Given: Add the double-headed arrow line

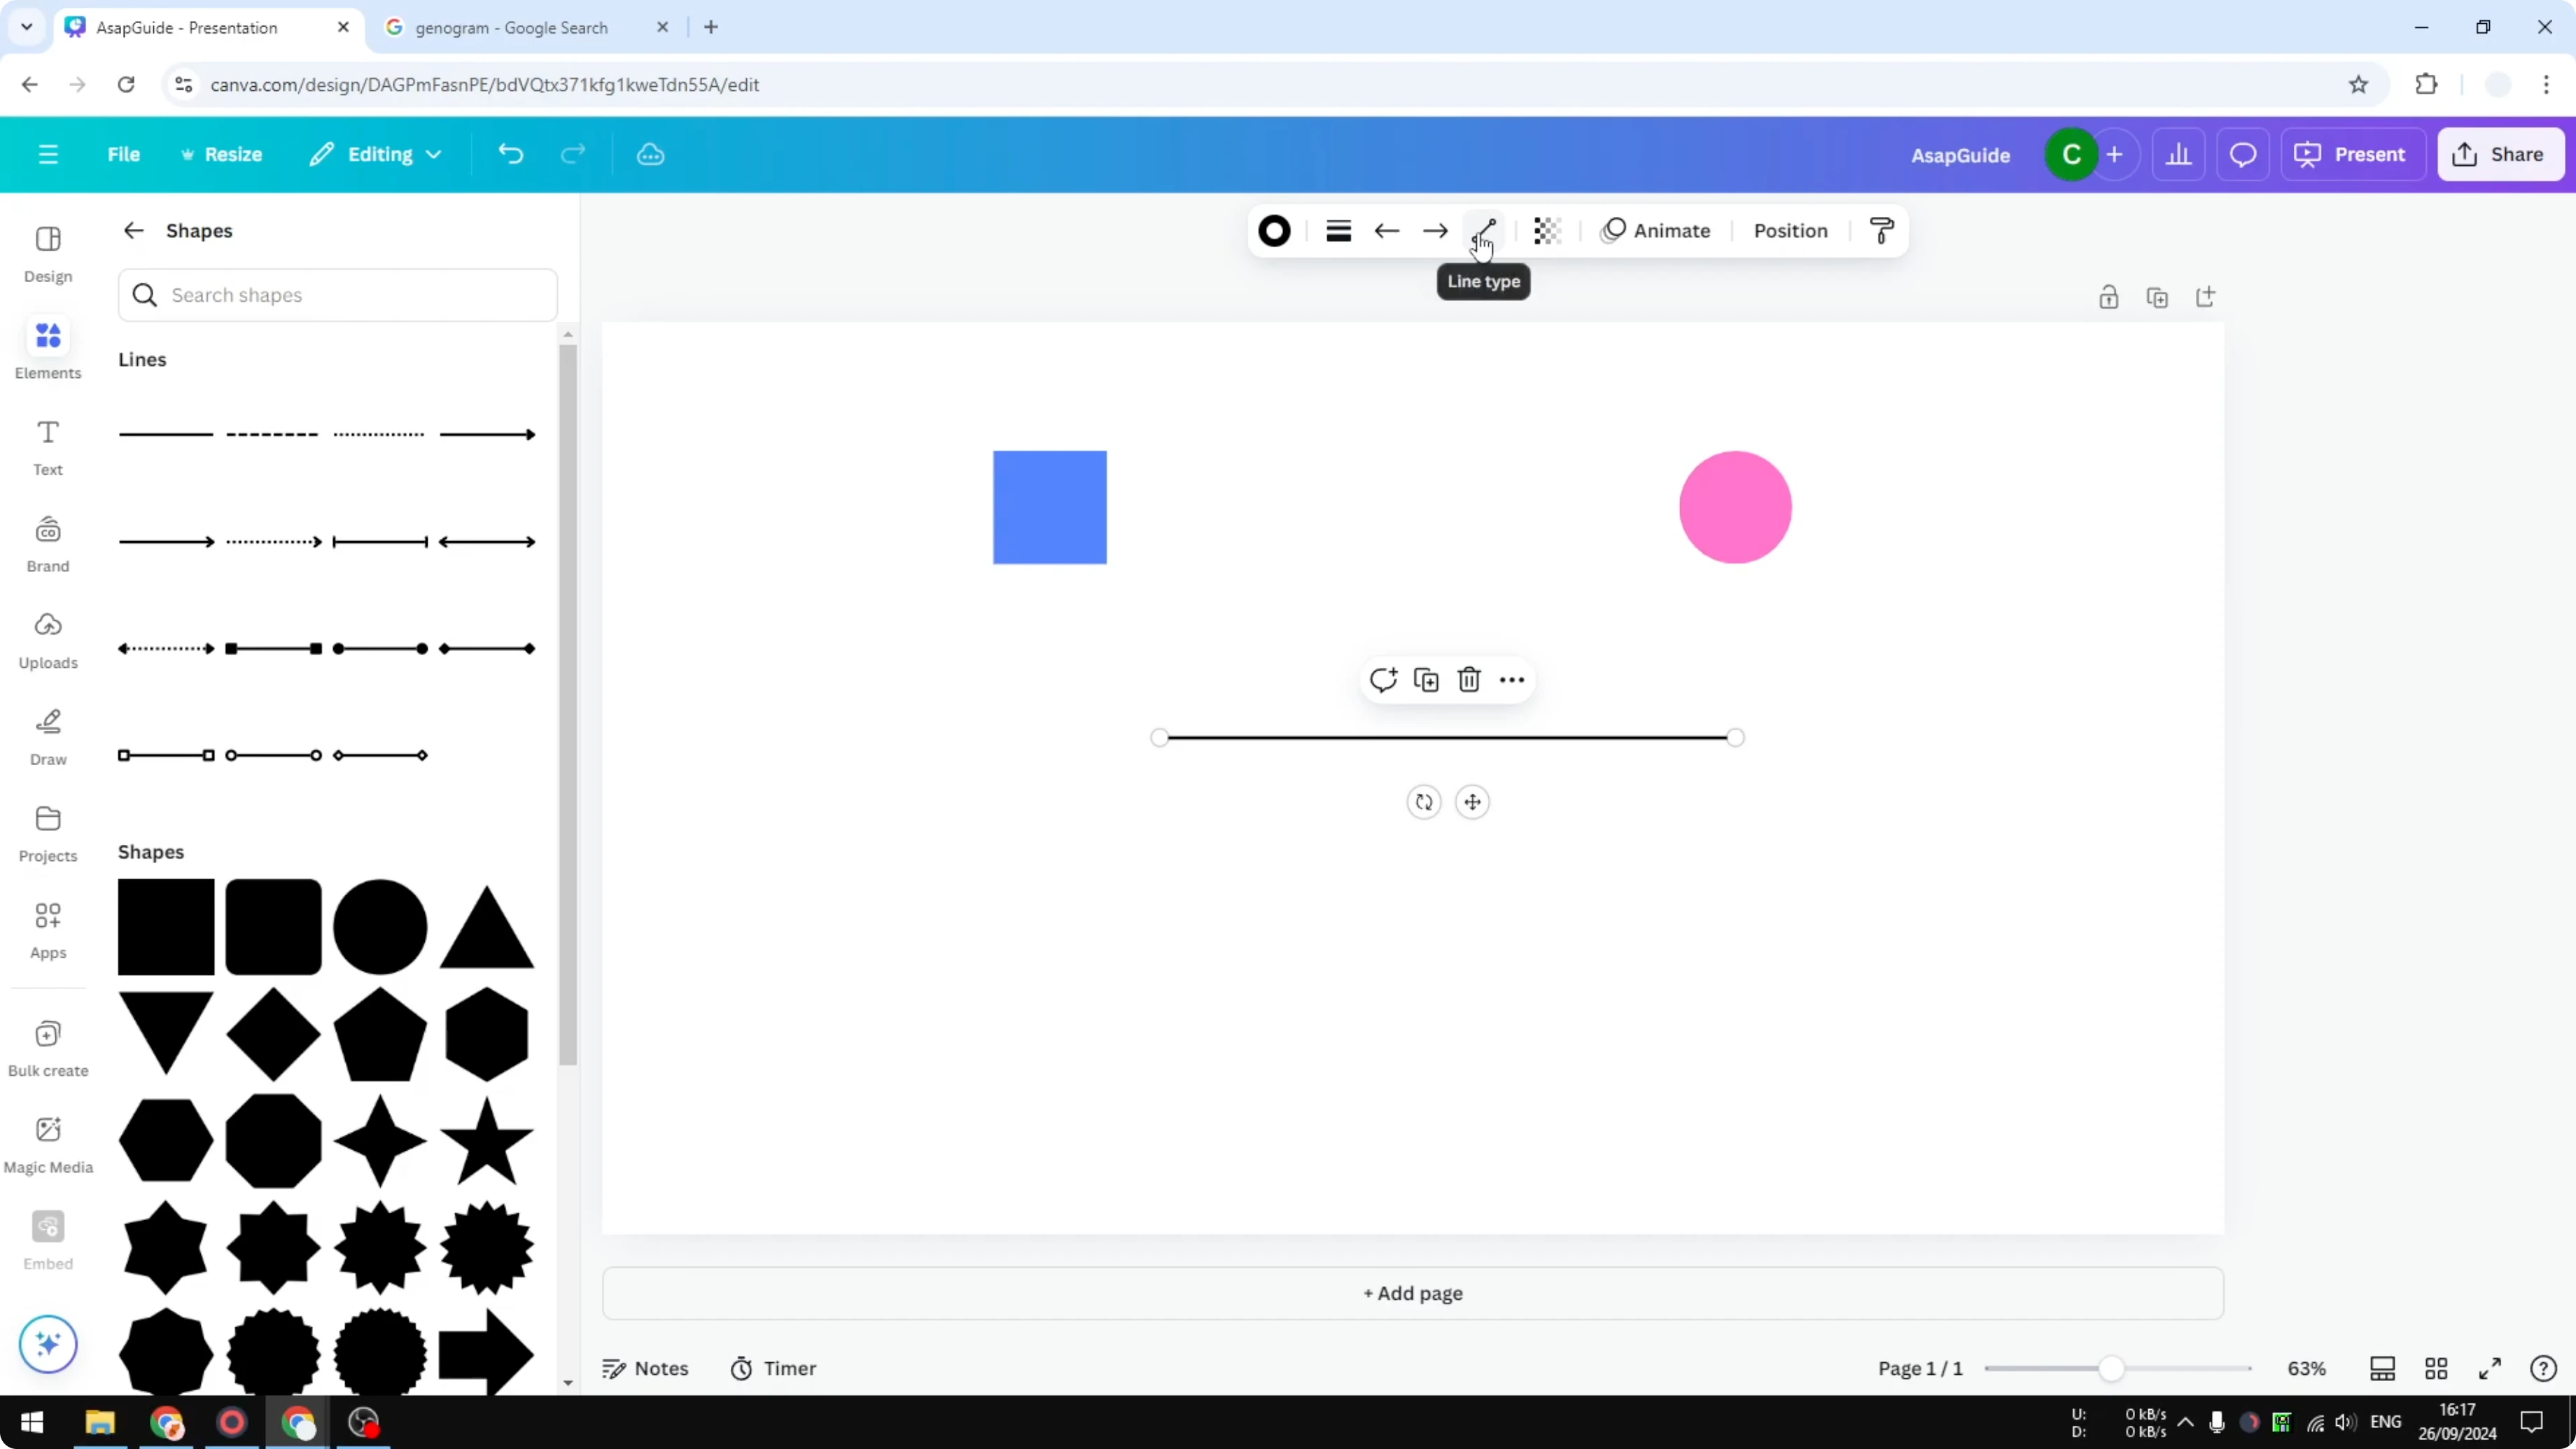Looking at the screenshot, I should [487, 542].
